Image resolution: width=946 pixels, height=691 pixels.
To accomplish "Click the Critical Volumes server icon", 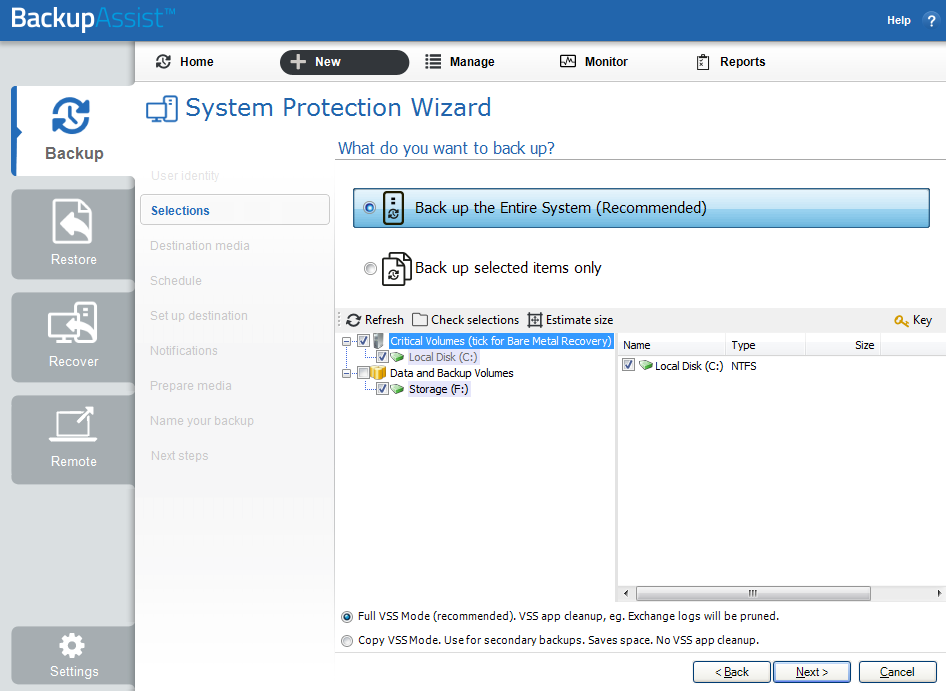I will click(x=378, y=341).
